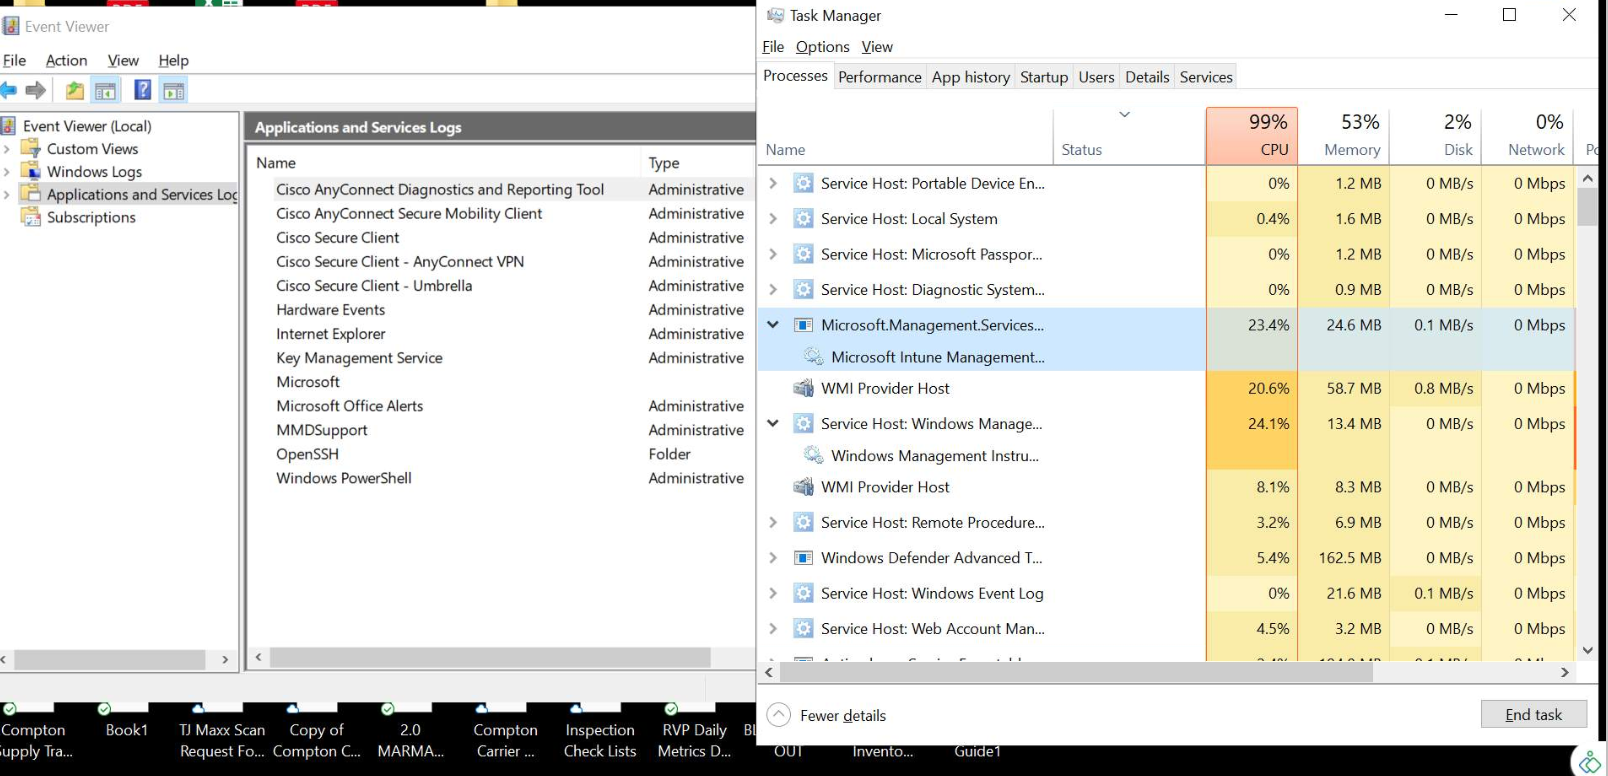Viewport: 1608px width, 776px height.
Task: Click right arrow of tree pane scrollbar
Action: click(x=225, y=660)
